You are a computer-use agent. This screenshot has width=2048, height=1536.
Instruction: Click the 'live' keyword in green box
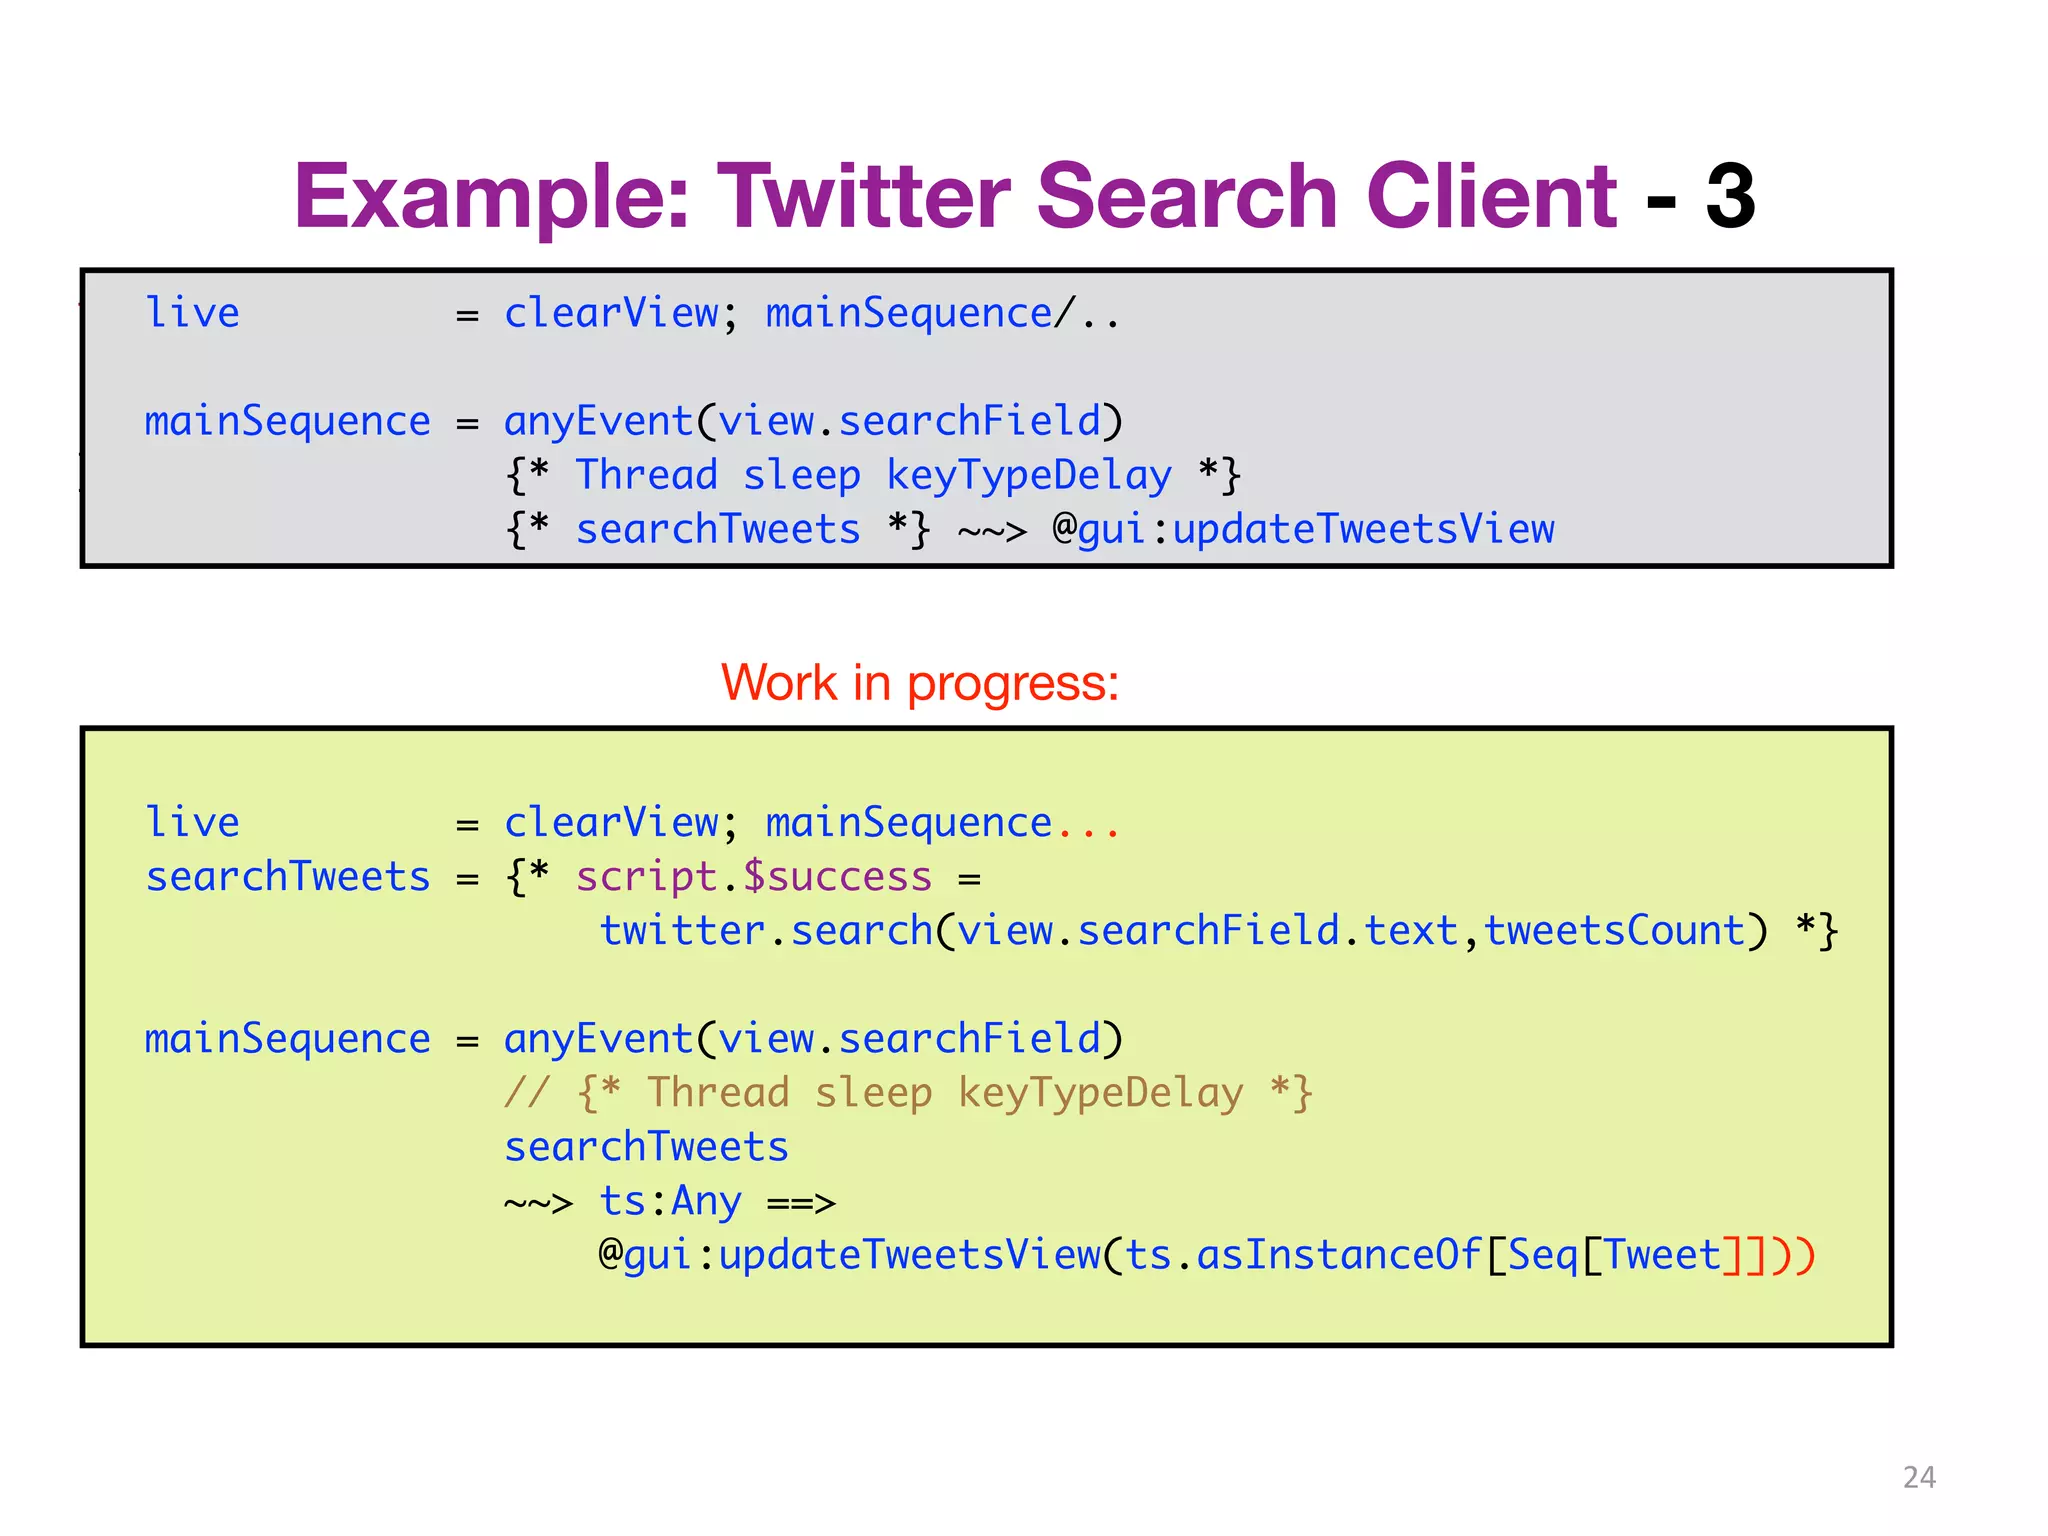tap(192, 823)
